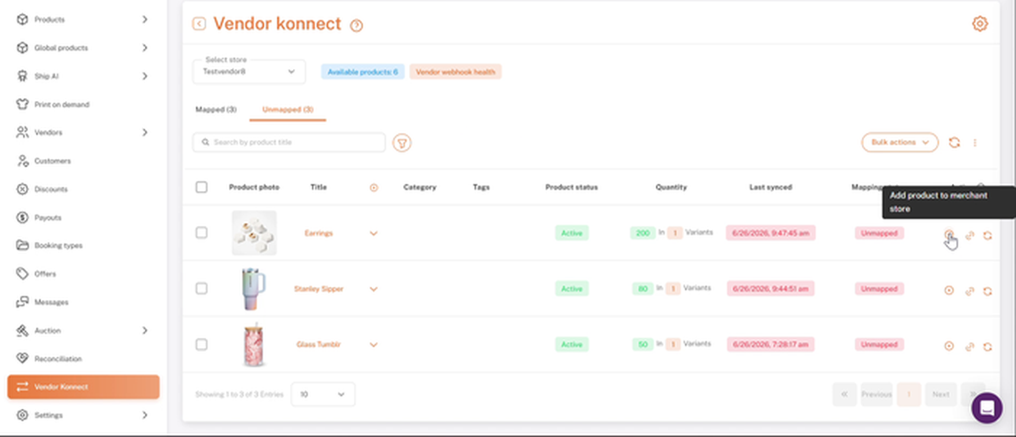Viewport: 1016px width, 437px height.
Task: Add Earrings product to merchant store
Action: click(x=949, y=234)
